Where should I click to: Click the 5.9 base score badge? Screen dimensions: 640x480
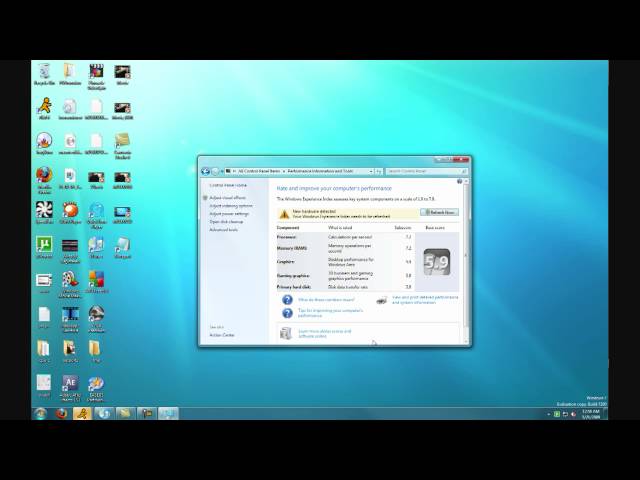coord(436,262)
